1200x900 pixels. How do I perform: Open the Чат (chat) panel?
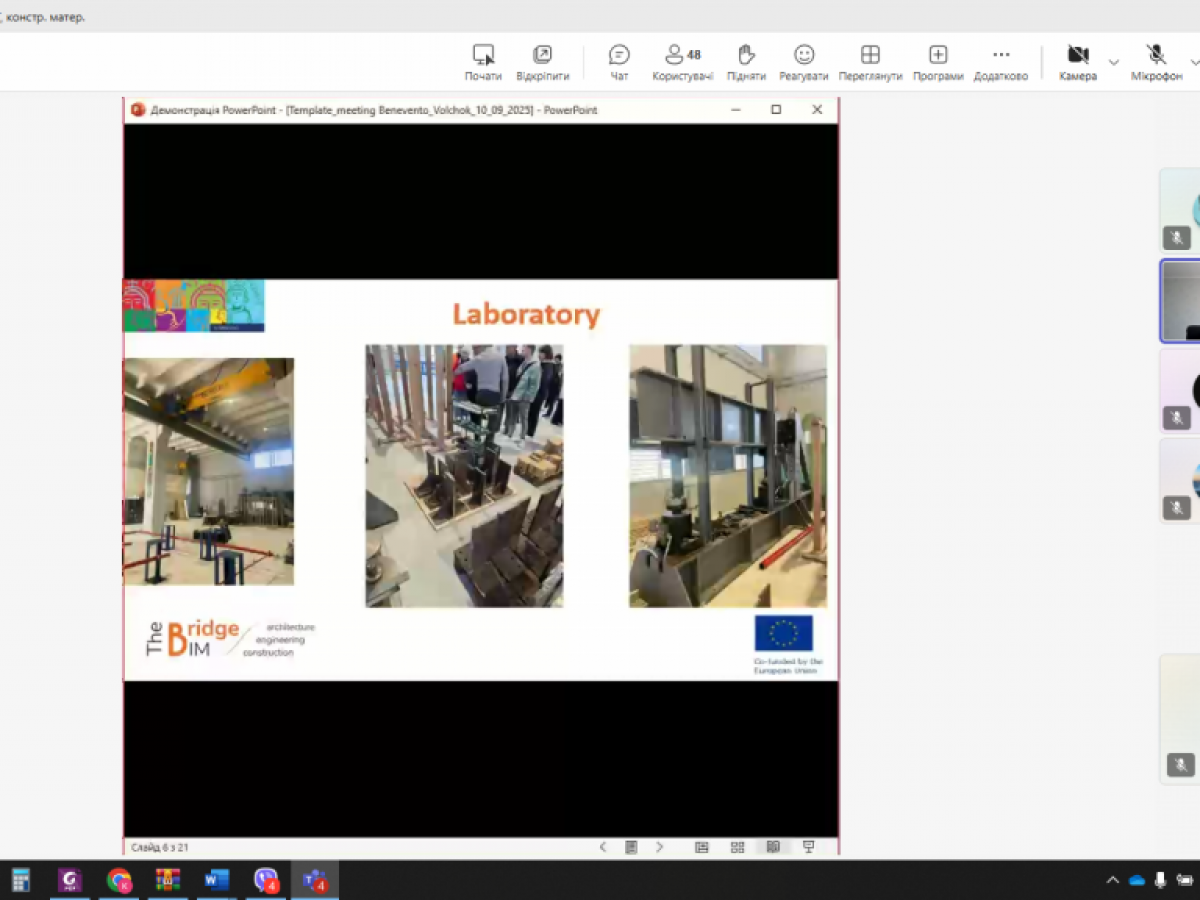(x=619, y=62)
